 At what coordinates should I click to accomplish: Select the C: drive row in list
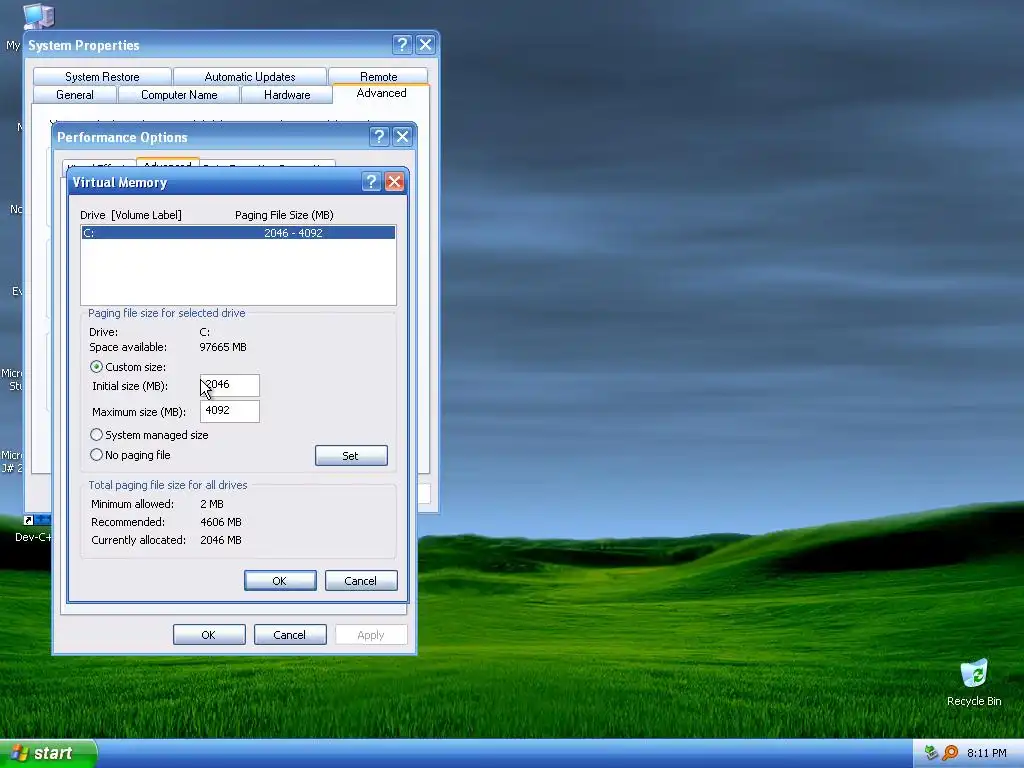pyautogui.click(x=238, y=232)
